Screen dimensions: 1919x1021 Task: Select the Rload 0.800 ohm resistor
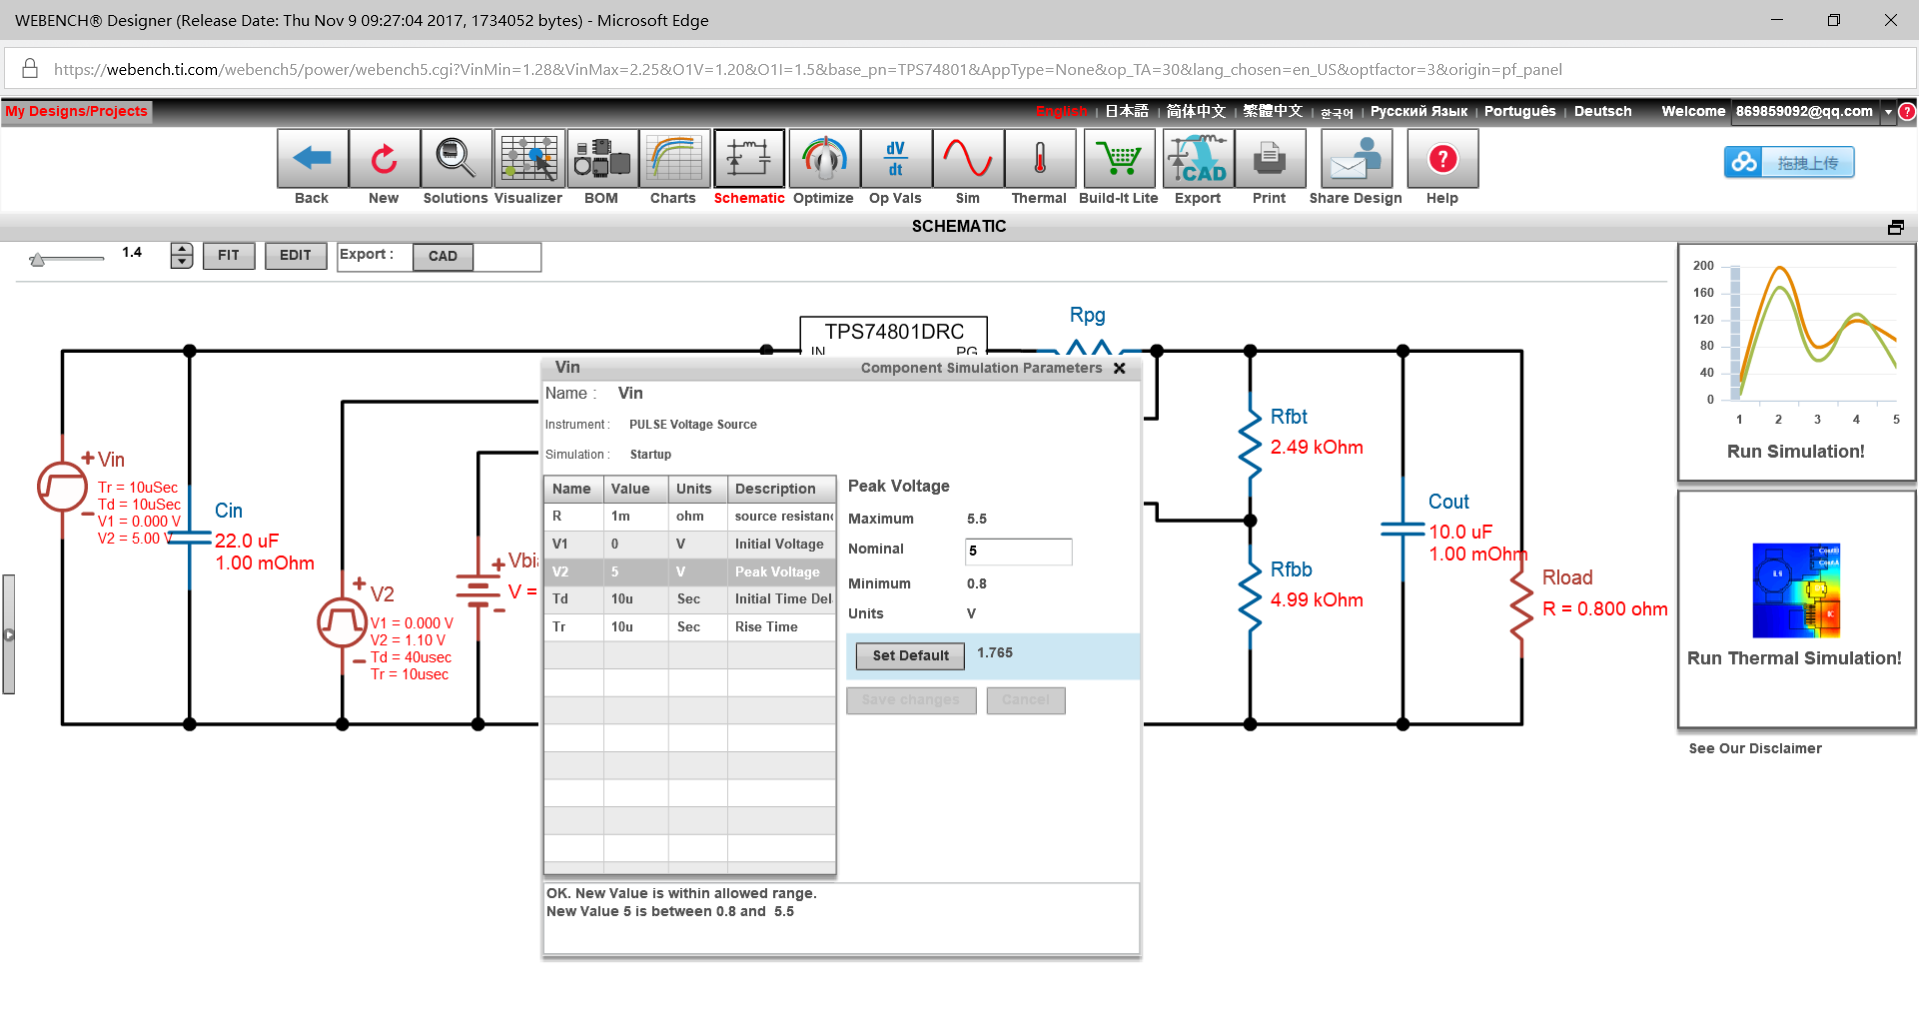point(1522,605)
